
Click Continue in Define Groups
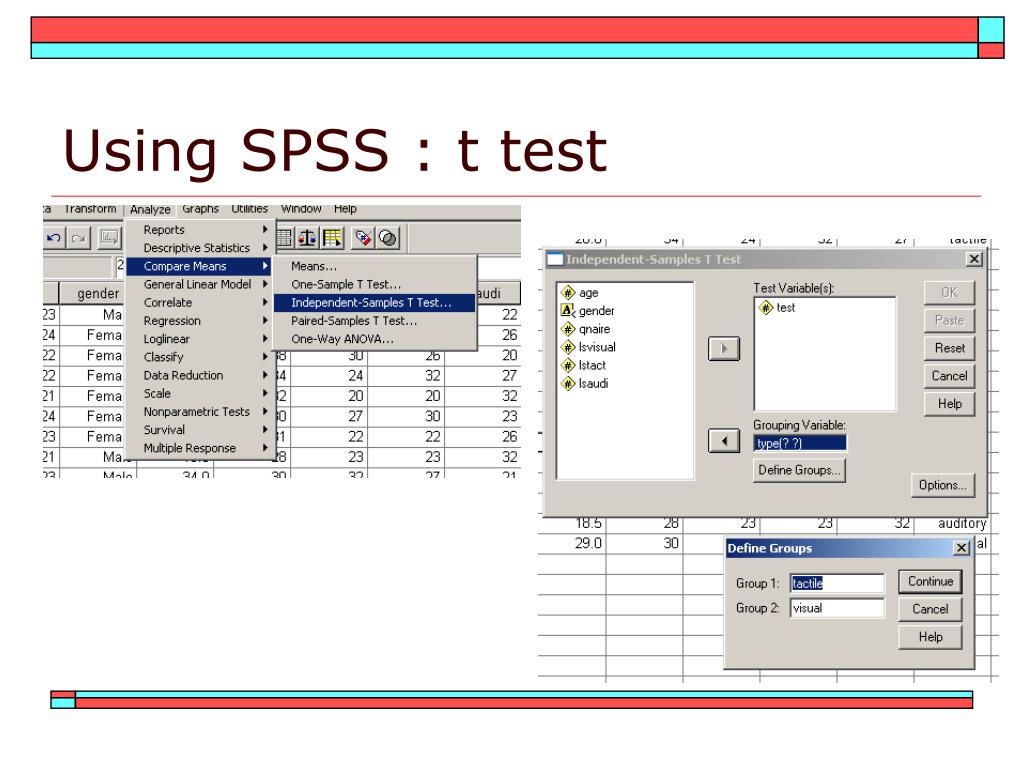coord(931,582)
